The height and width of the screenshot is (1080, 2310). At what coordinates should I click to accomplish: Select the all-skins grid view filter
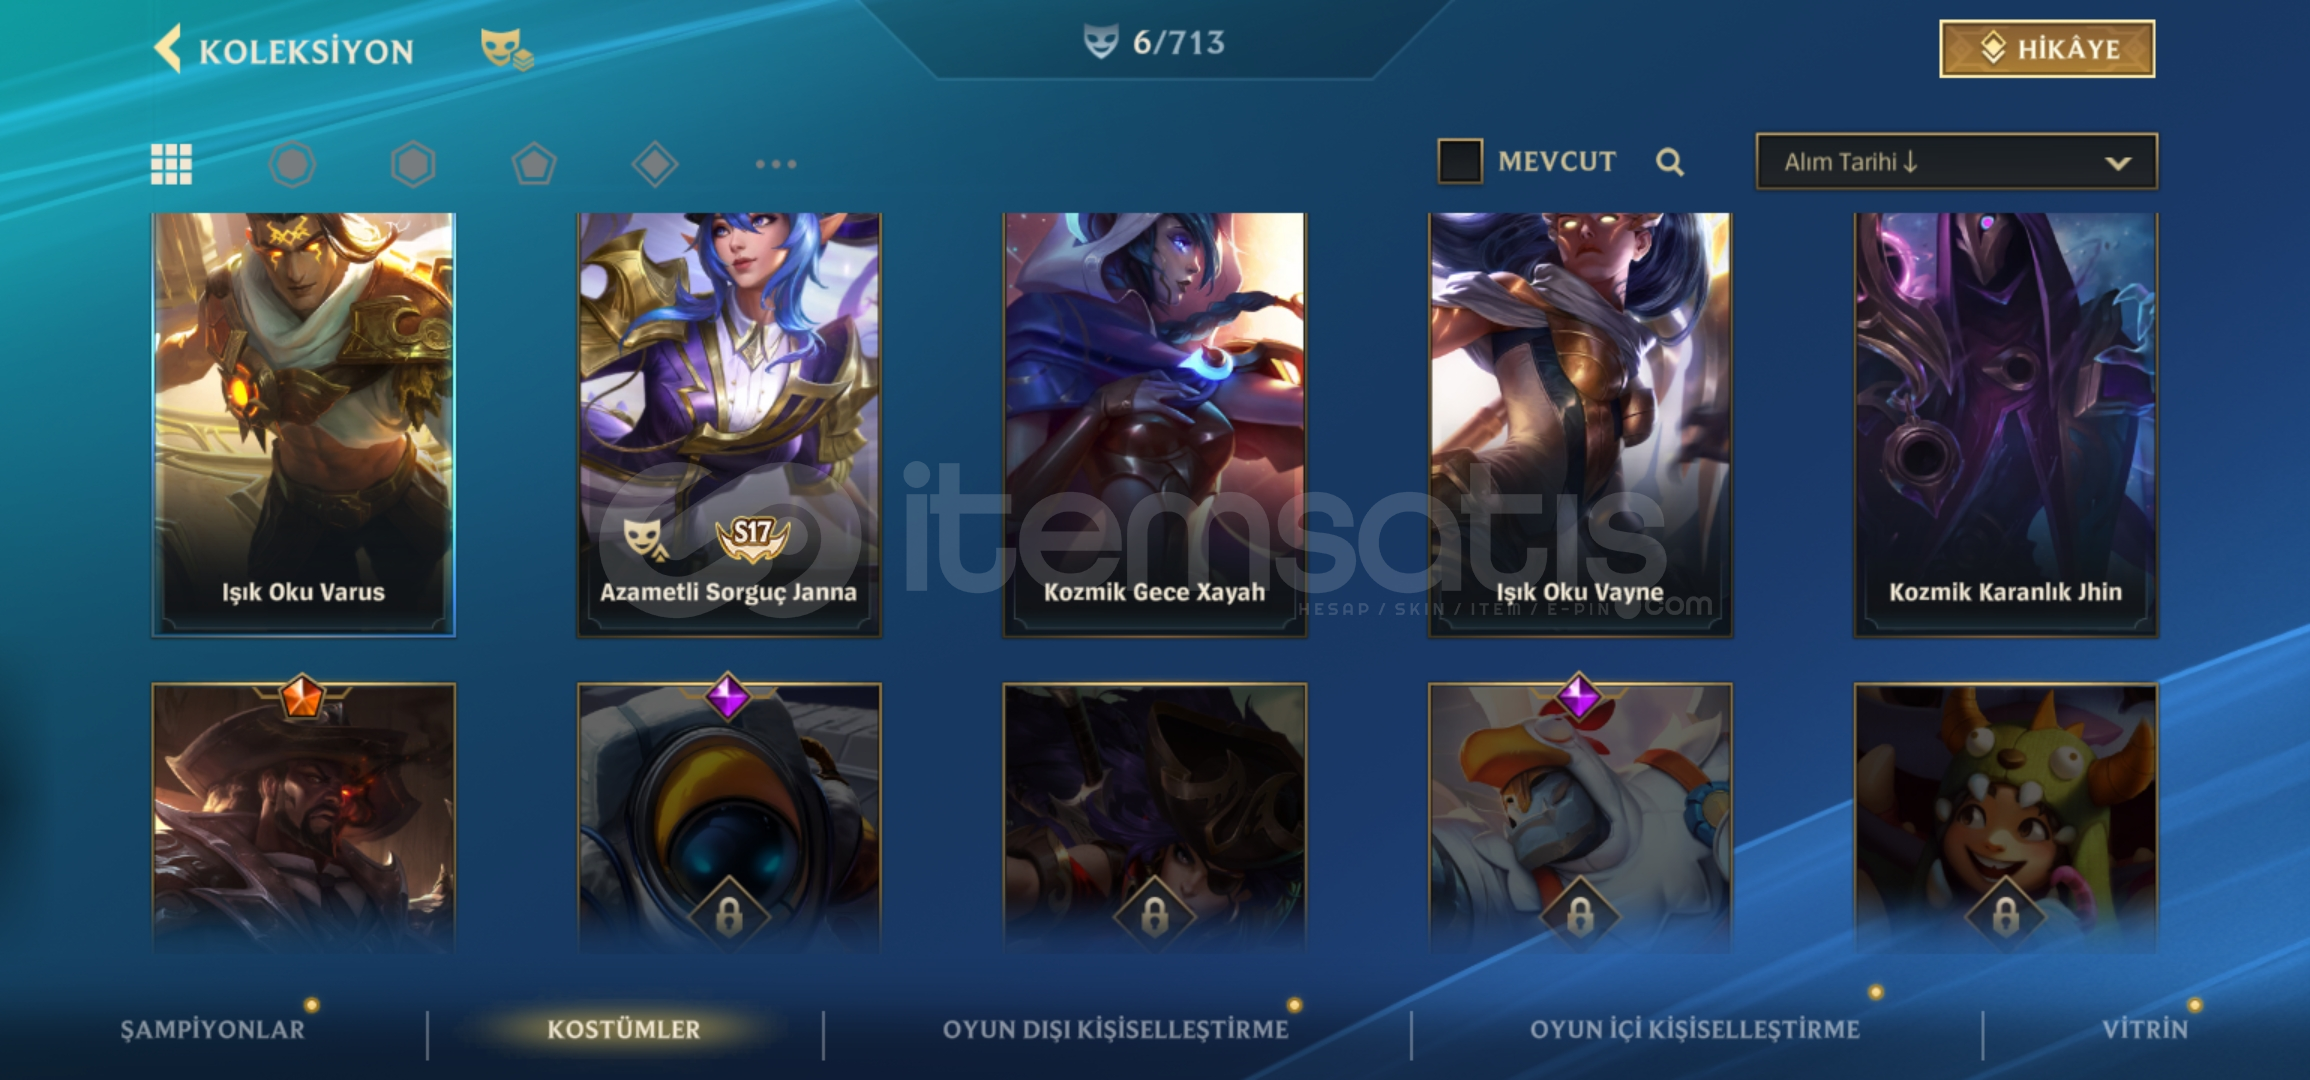[x=171, y=164]
